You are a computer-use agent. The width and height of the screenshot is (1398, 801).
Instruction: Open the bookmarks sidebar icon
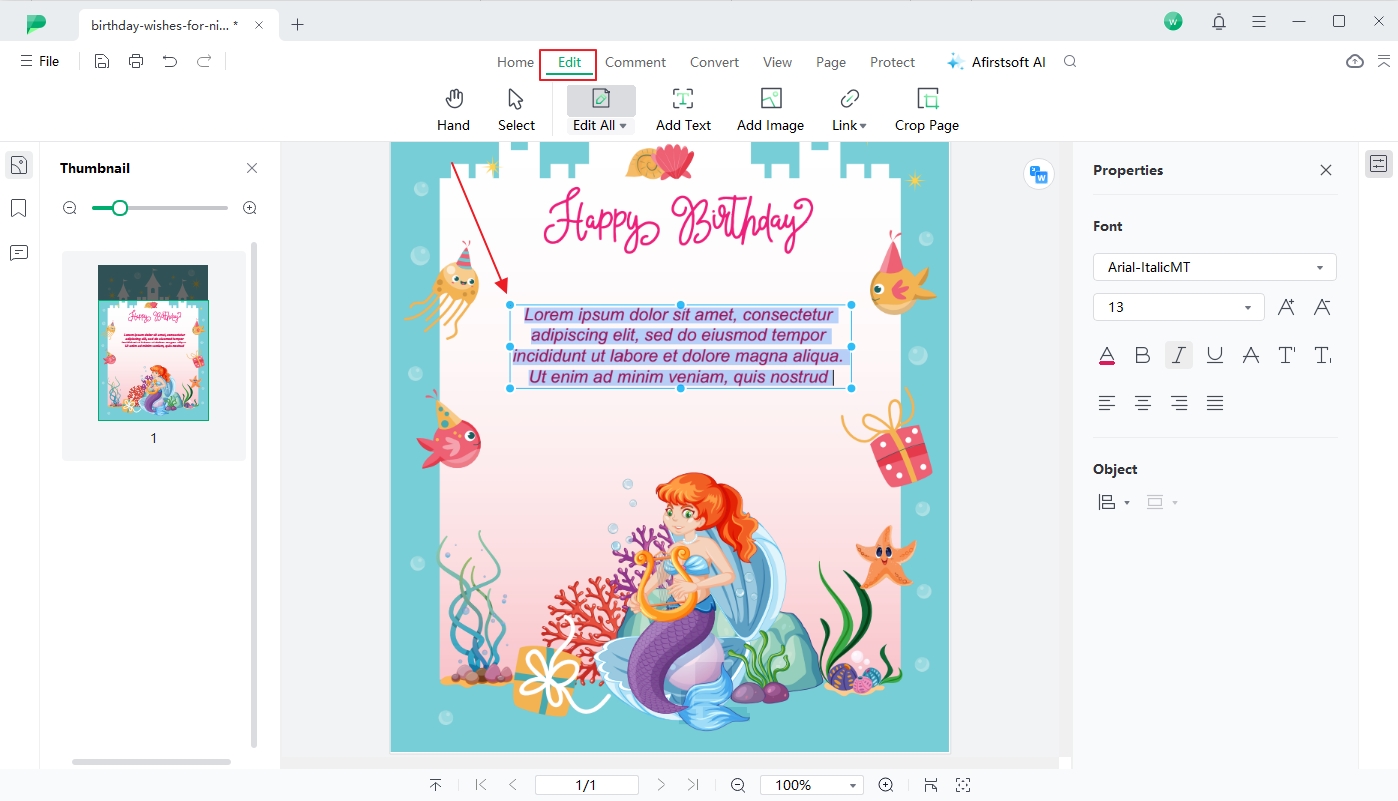pyautogui.click(x=19, y=208)
